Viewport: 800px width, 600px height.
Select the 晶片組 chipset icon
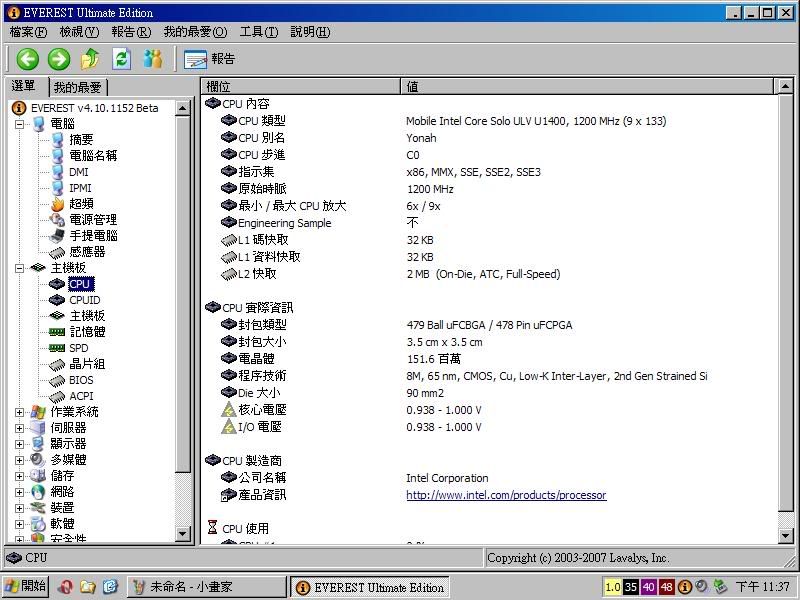tap(57, 364)
